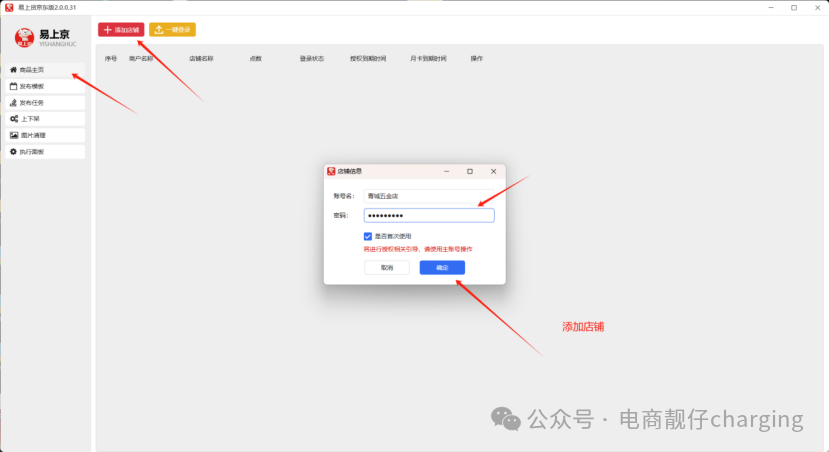Click the yellow 一键登录 upload button
Image resolution: width=829 pixels, height=452 pixels.
172,30
